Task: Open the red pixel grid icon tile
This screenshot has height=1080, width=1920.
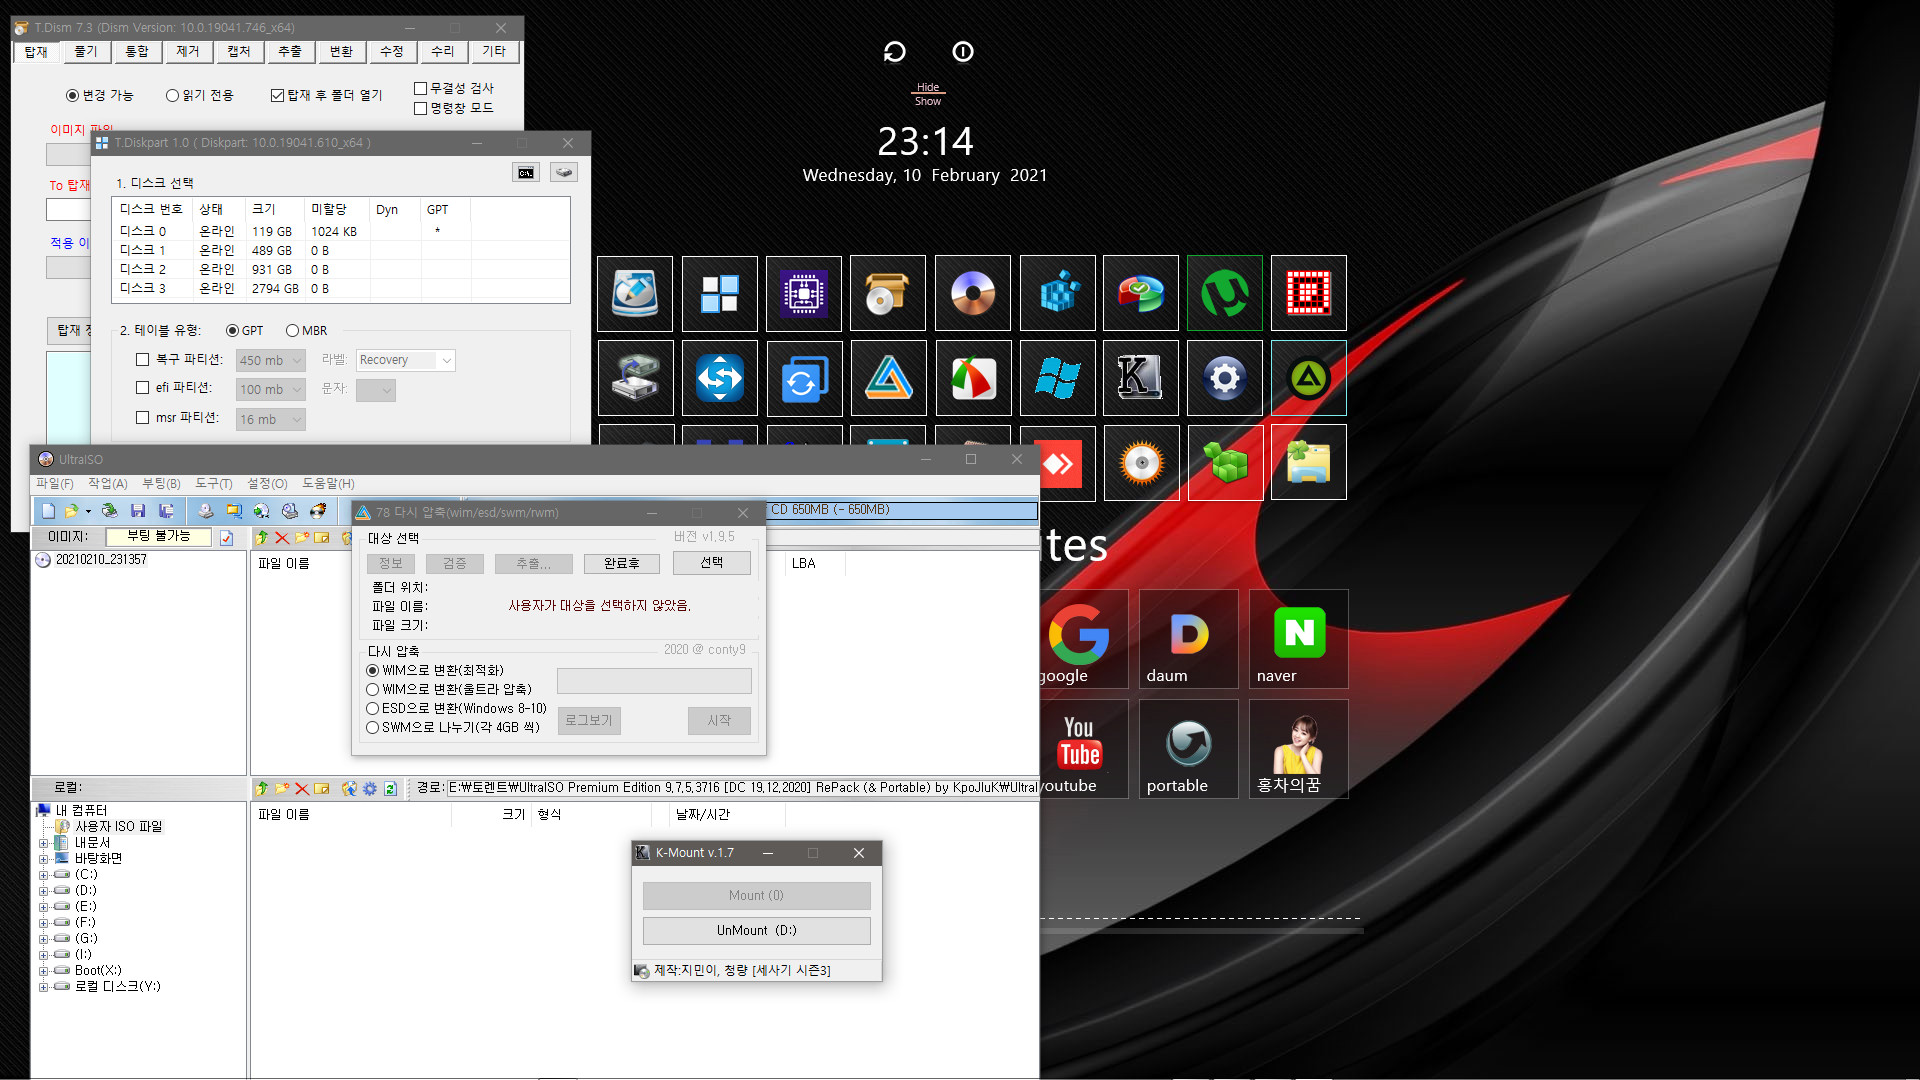Action: click(x=1309, y=293)
